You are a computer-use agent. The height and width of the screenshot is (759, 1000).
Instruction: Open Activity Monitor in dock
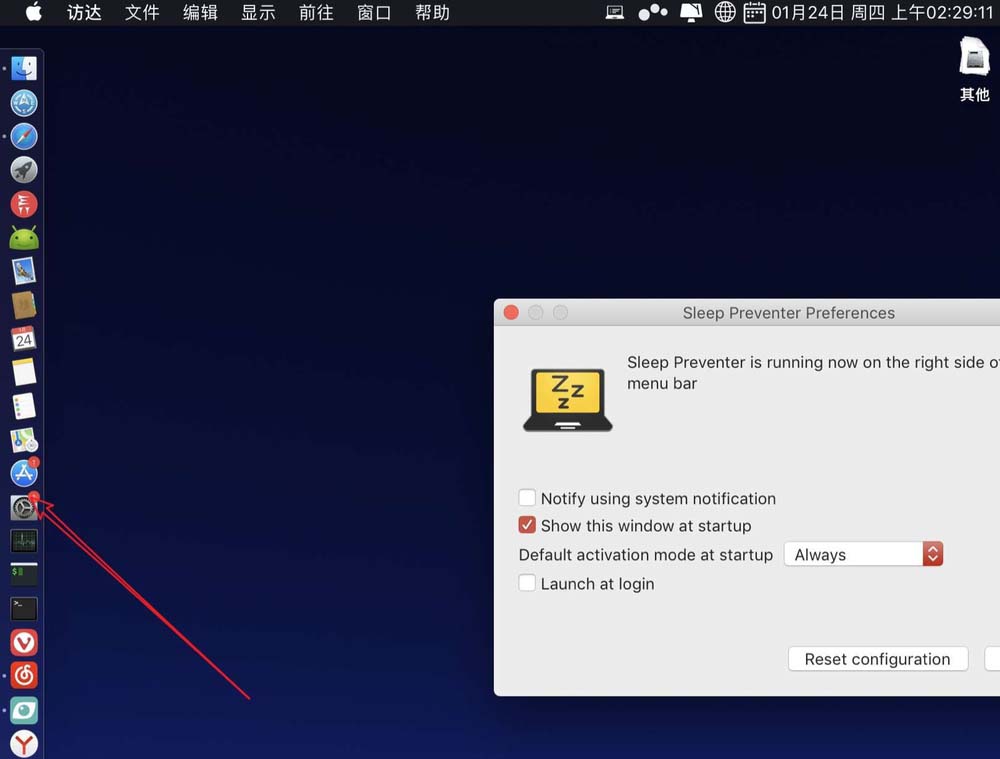click(x=24, y=541)
